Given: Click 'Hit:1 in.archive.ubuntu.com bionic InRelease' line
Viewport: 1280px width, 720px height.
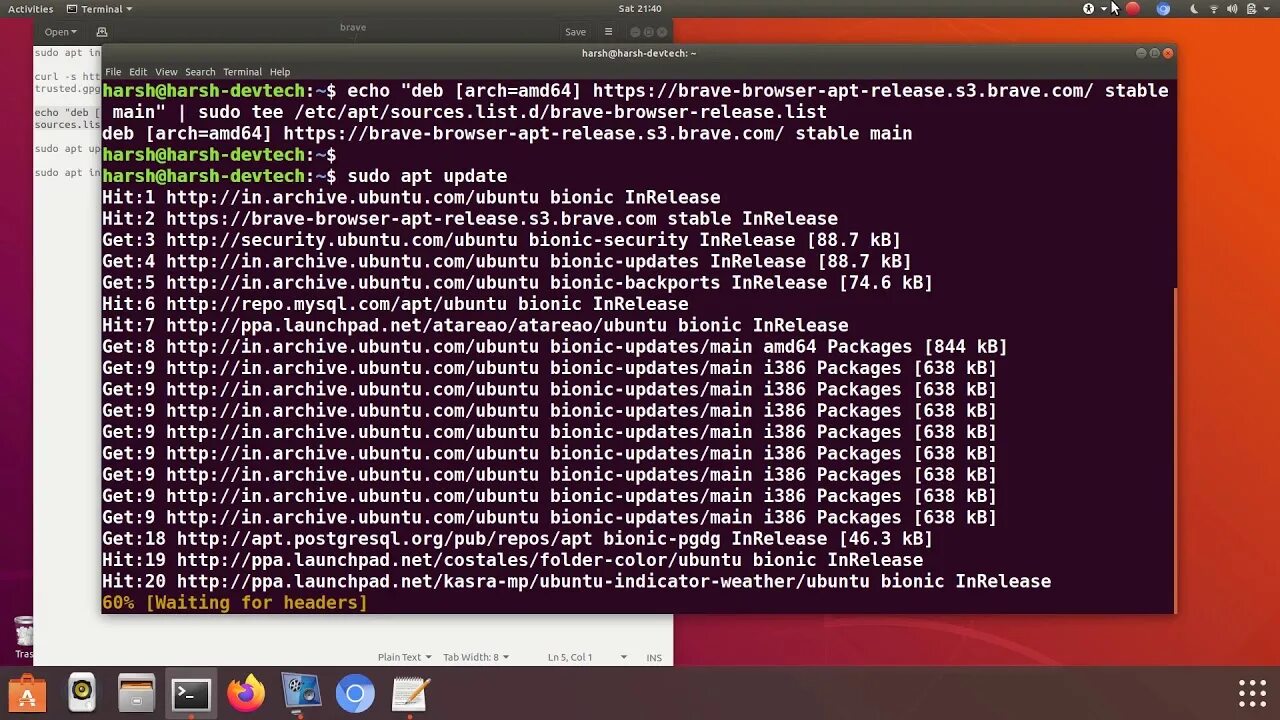Looking at the screenshot, I should 411,197.
